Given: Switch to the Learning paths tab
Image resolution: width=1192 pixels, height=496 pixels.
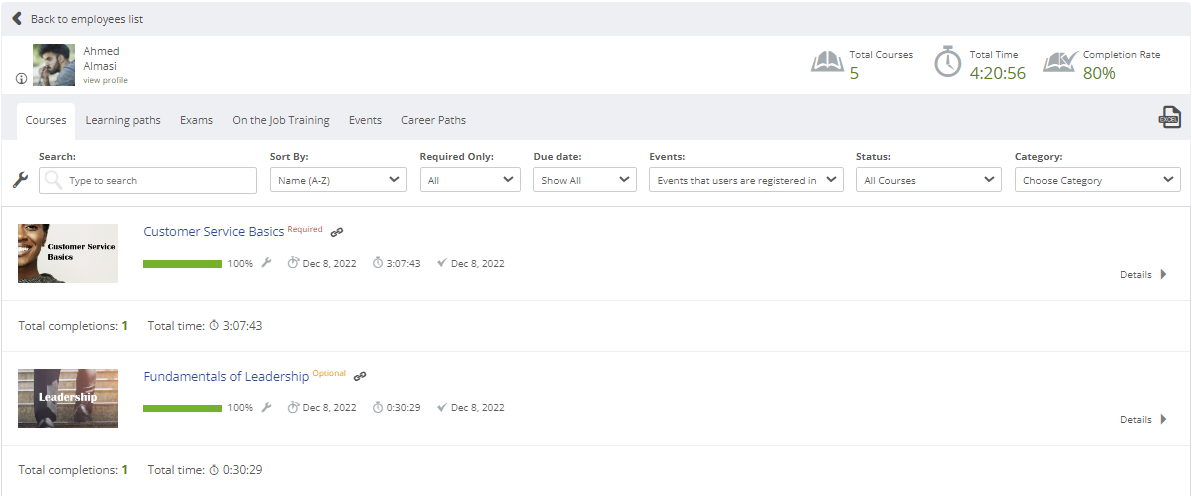Looking at the screenshot, I should [x=123, y=120].
